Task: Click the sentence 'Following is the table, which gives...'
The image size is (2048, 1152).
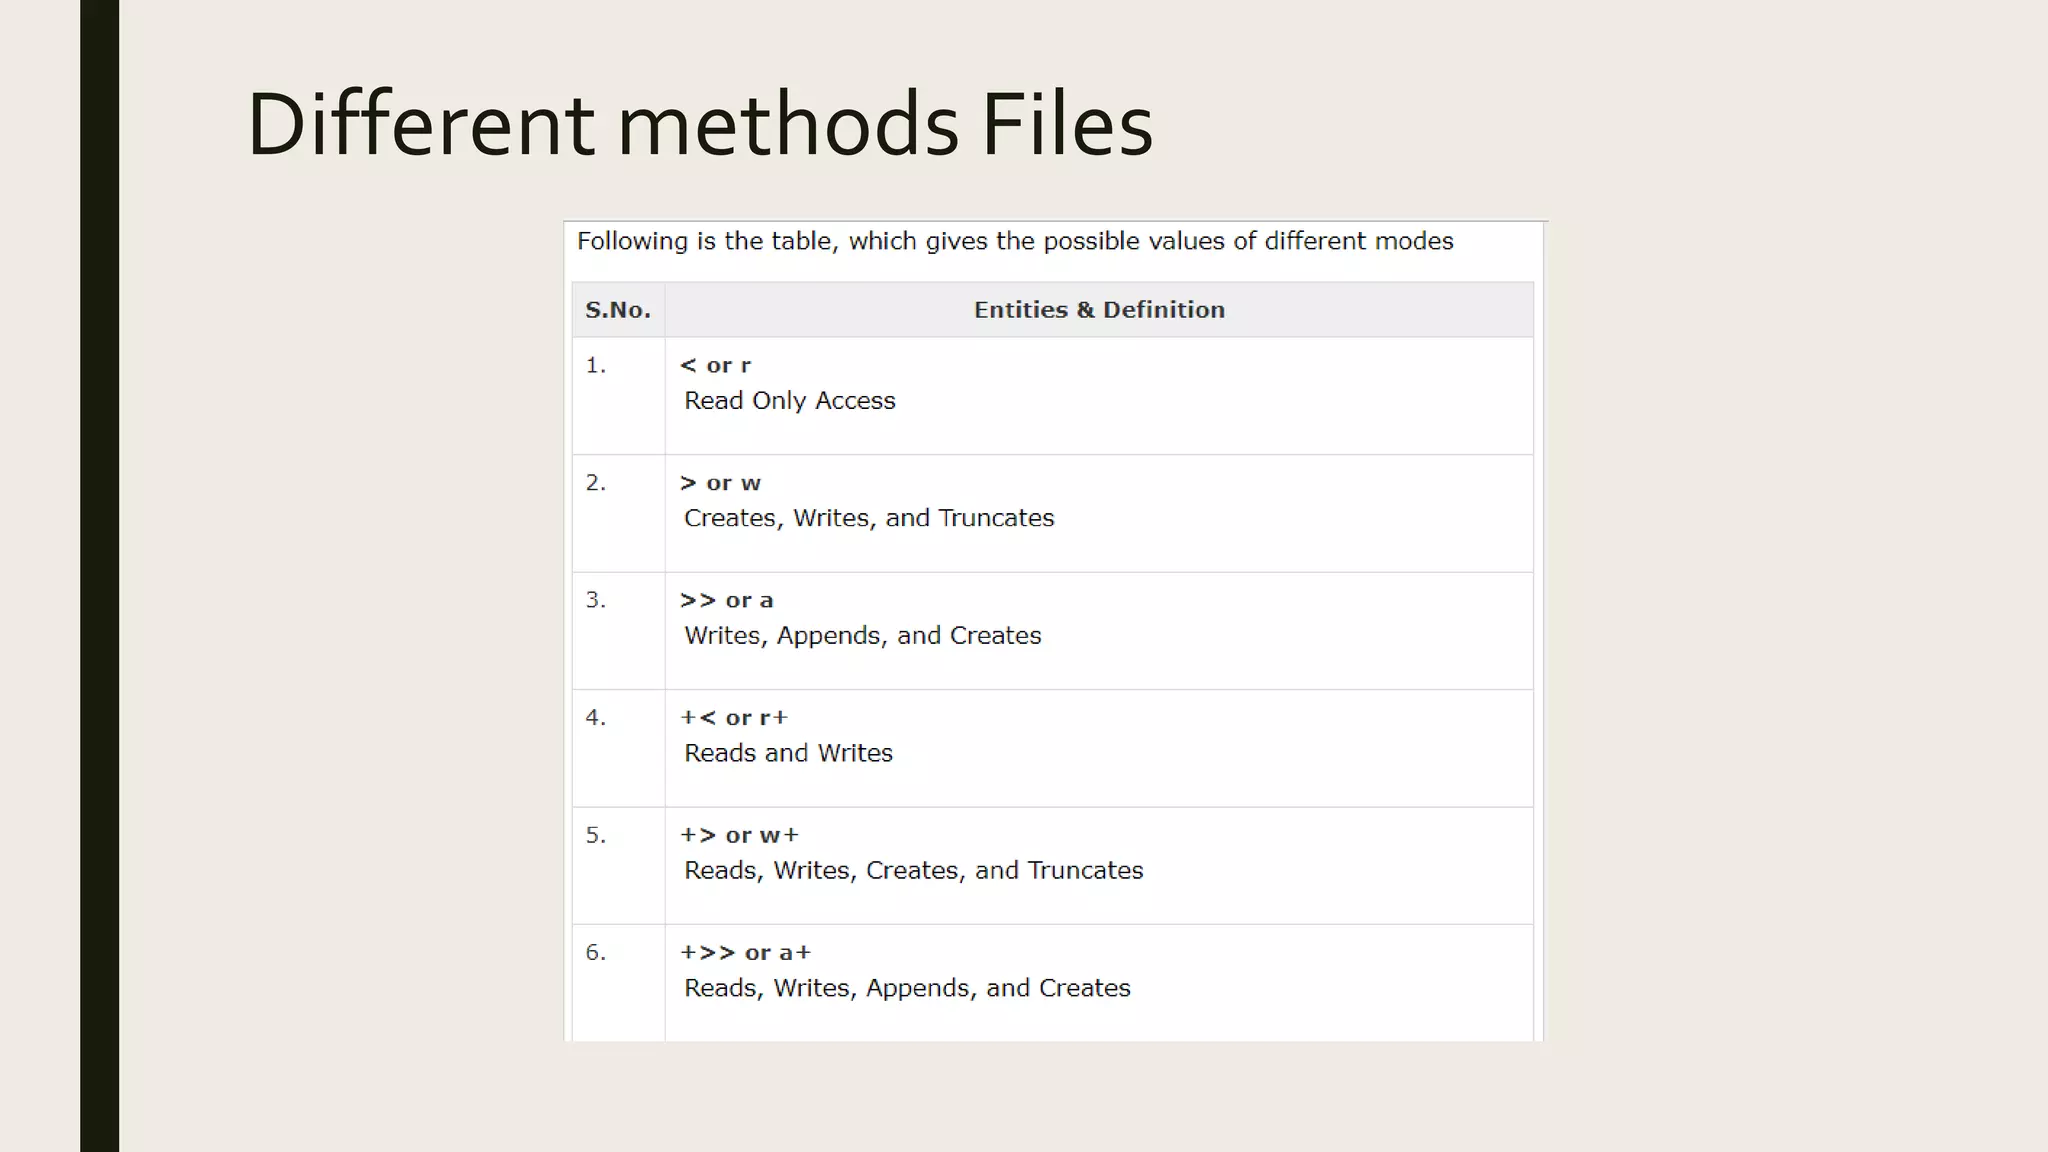Action: click(x=1015, y=241)
